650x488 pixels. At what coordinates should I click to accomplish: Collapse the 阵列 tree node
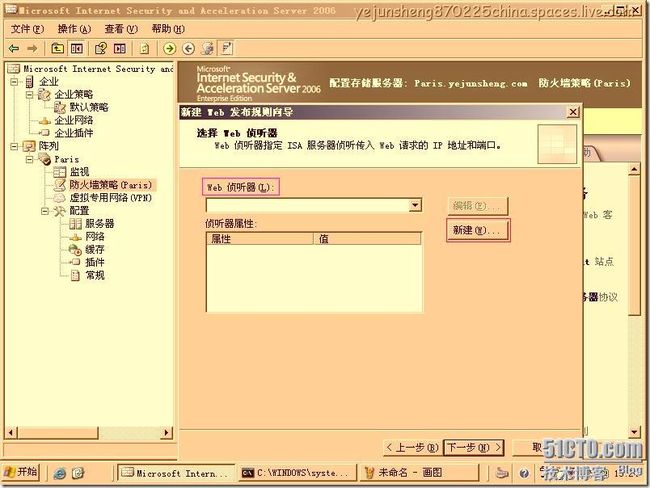[x=14, y=146]
